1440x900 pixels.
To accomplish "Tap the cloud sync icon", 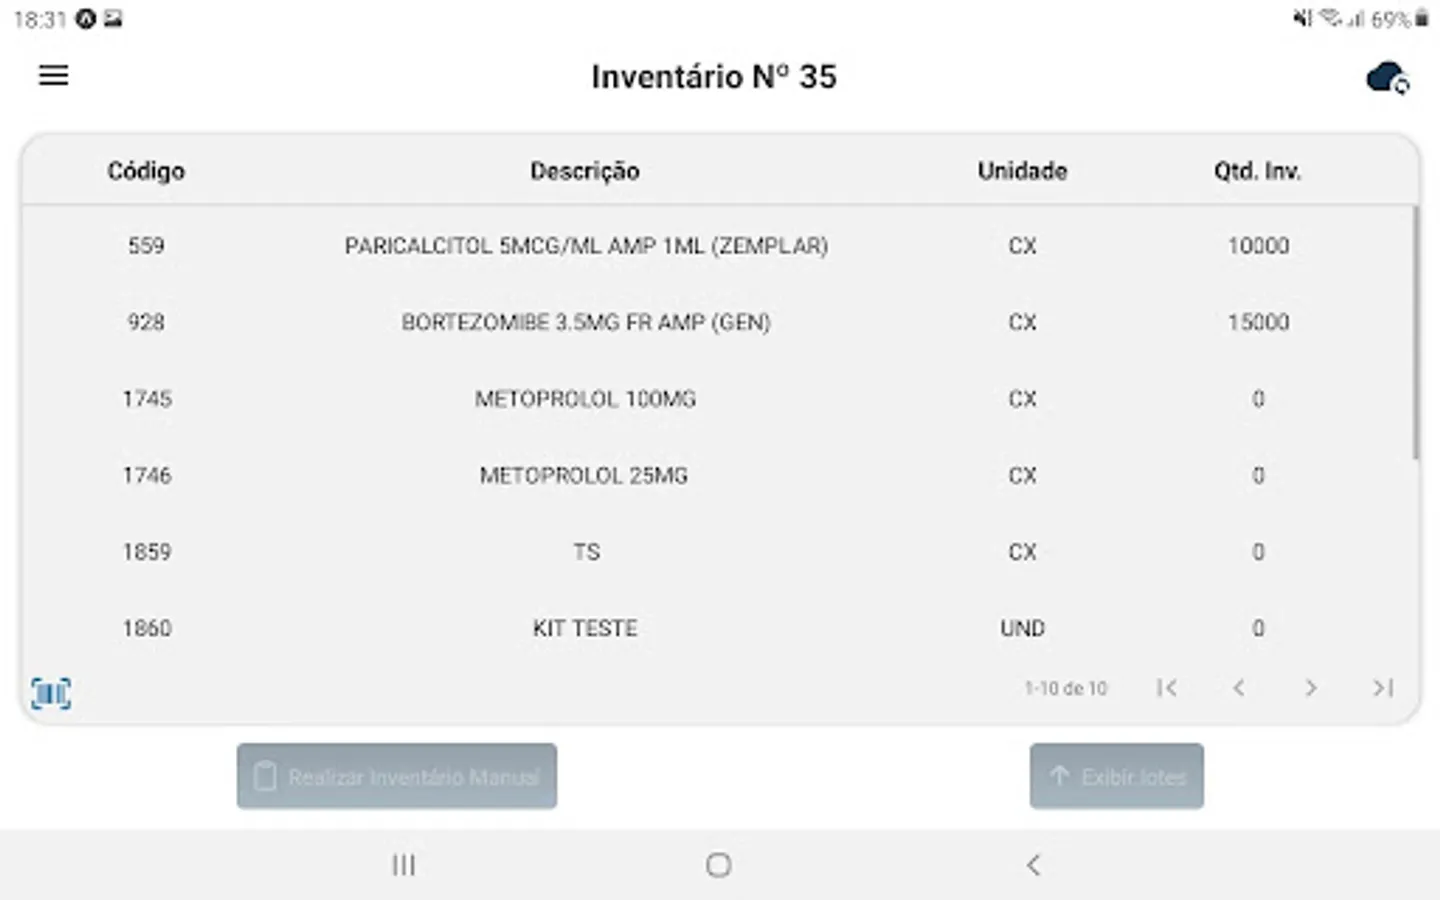I will [x=1387, y=78].
